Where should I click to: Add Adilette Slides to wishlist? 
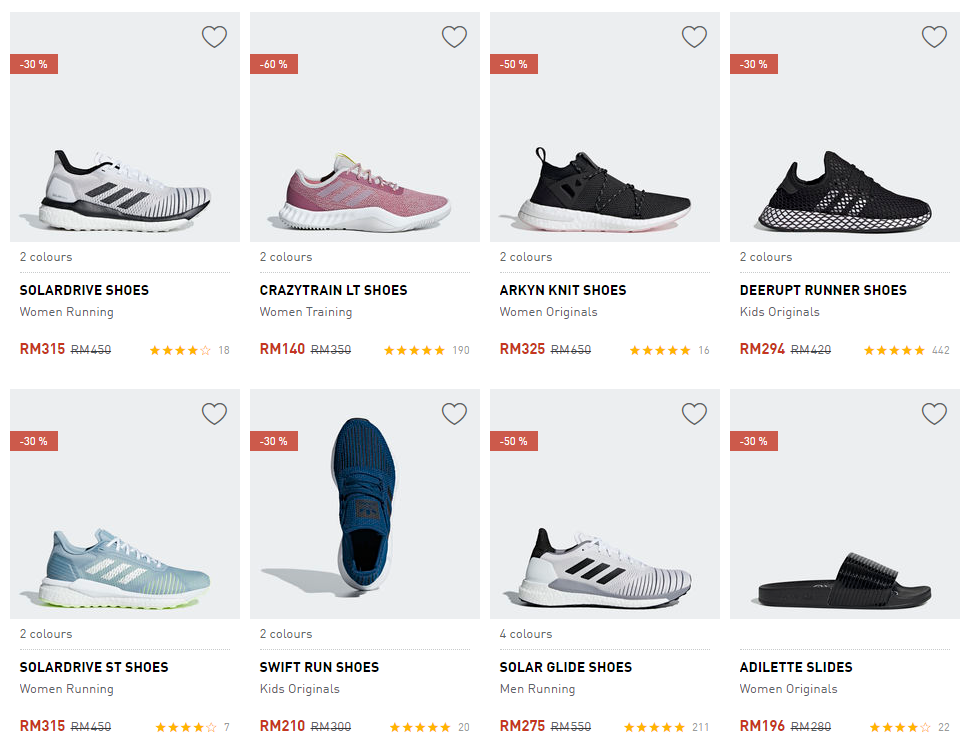point(934,414)
